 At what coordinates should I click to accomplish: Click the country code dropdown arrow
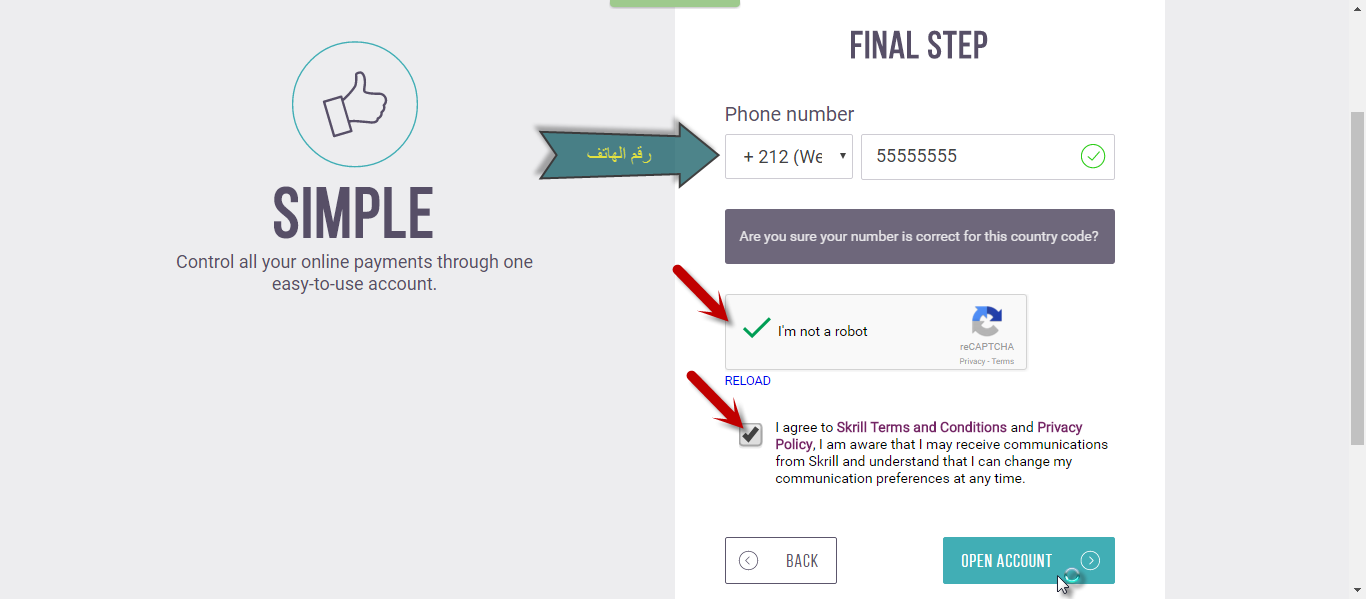842,156
